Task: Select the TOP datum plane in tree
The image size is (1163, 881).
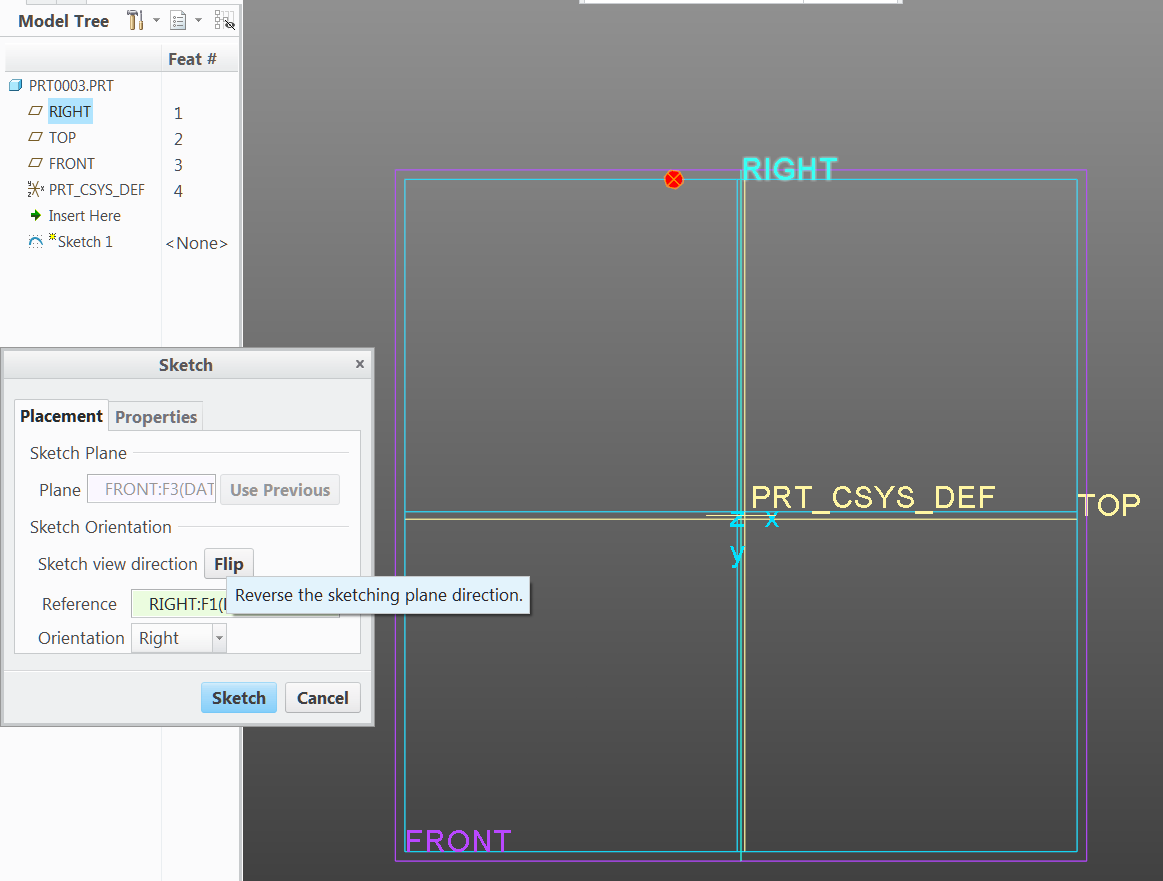Action: coord(62,138)
